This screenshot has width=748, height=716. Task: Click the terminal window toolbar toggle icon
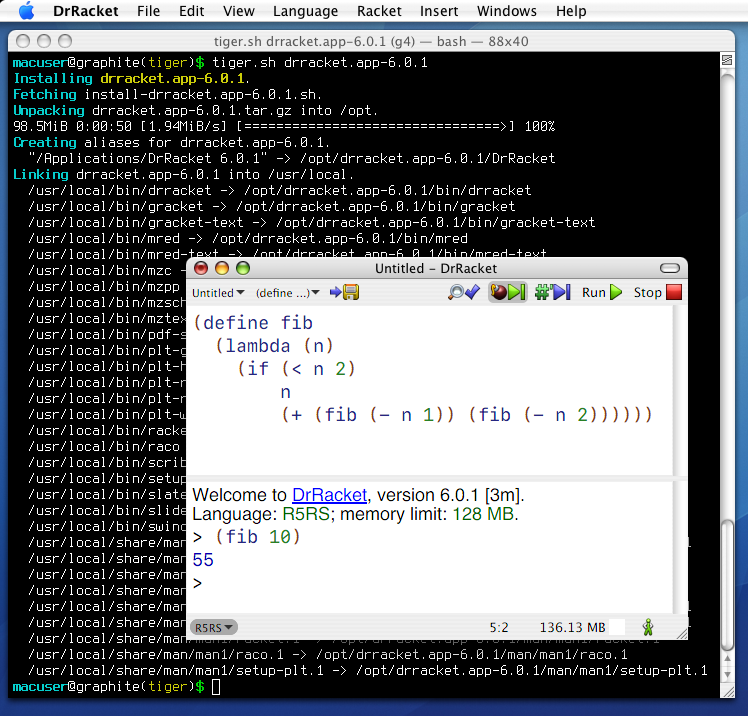tap(727, 60)
